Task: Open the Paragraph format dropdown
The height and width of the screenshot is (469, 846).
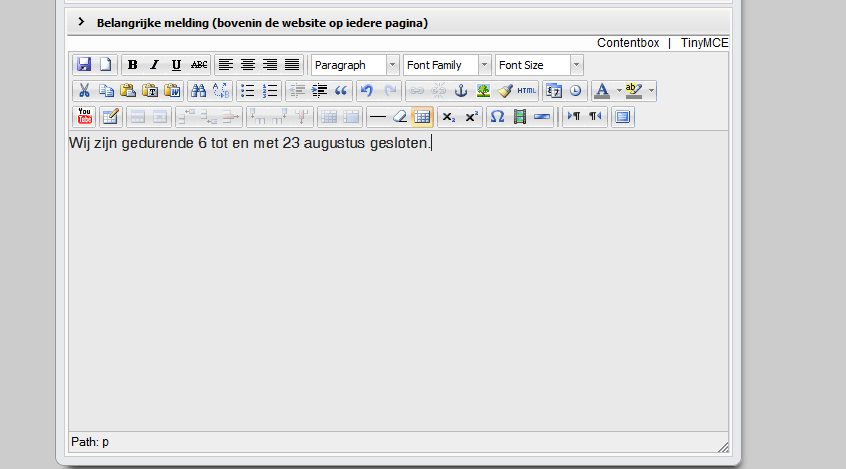Action: point(355,65)
